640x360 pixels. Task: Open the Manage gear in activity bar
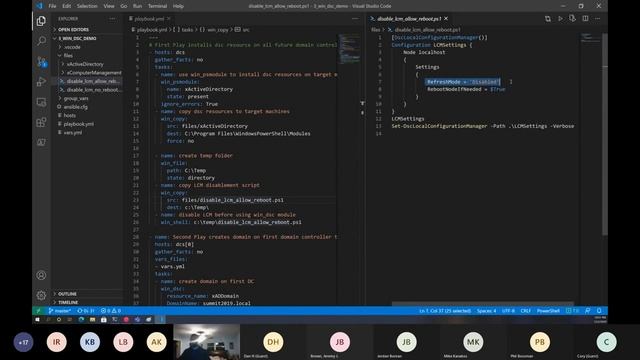41,295
